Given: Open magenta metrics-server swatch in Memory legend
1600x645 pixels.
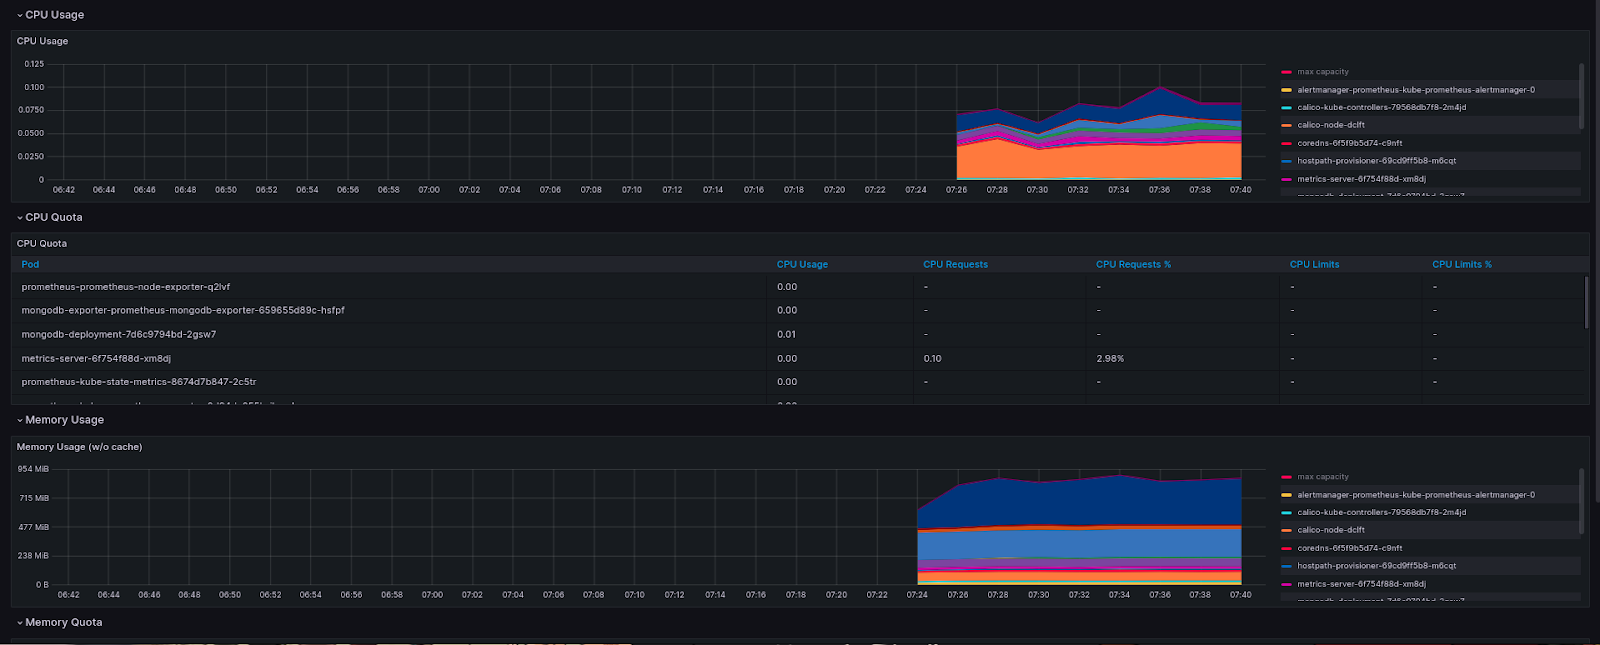Looking at the screenshot, I should click(x=1286, y=584).
